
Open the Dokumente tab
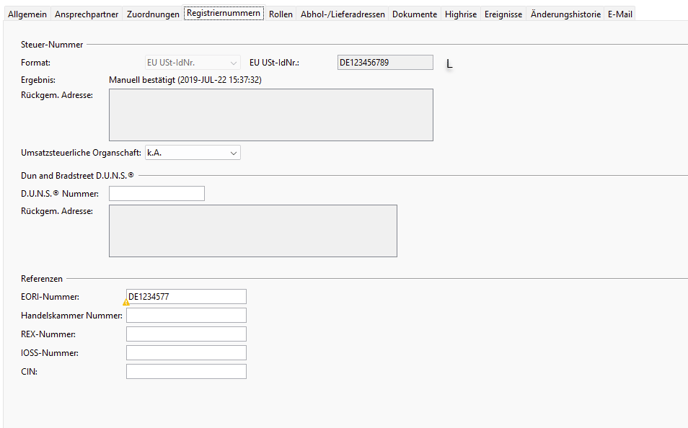(415, 14)
